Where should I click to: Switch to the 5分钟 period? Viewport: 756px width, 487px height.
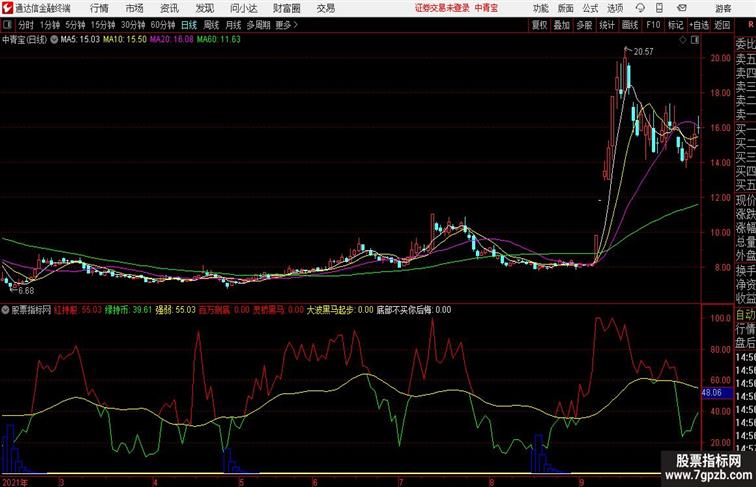pyautogui.click(x=75, y=25)
